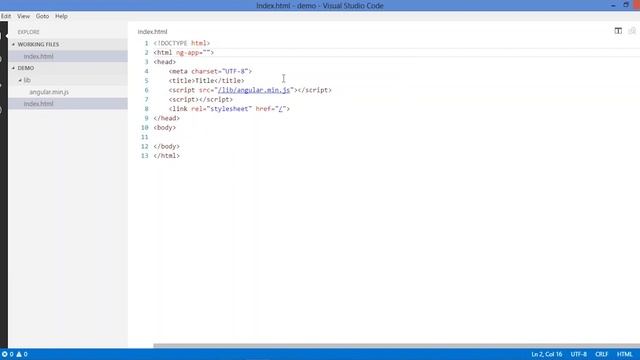Change the HTML language mode
The height and width of the screenshot is (360, 640).
[x=624, y=354]
